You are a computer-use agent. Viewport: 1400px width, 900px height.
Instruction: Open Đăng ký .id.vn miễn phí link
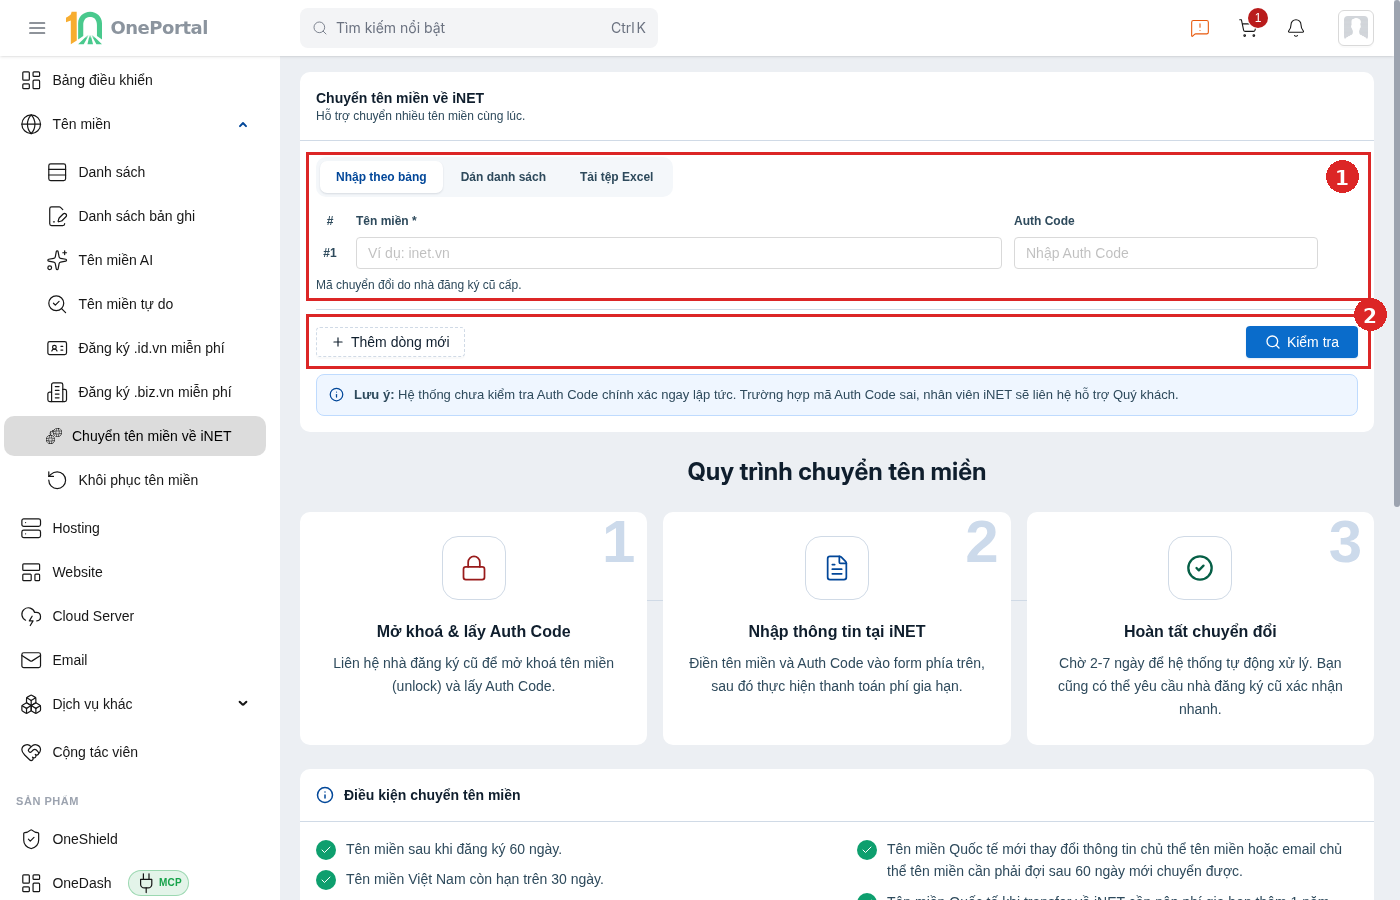click(151, 348)
